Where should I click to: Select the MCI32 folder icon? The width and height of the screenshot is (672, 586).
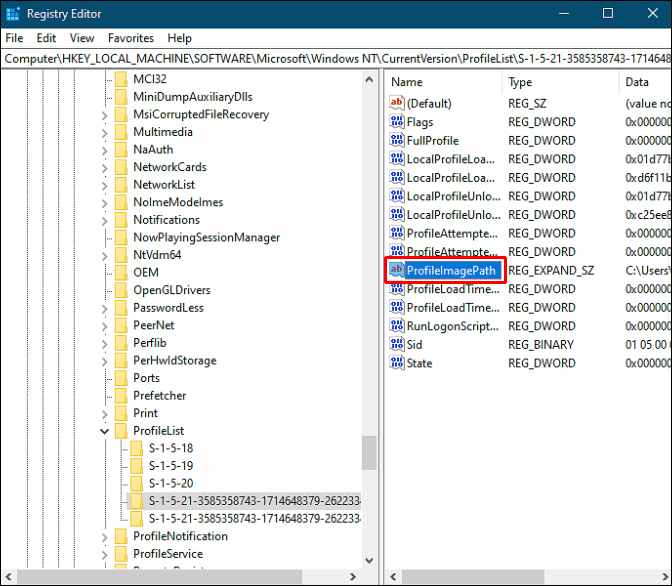click(x=121, y=79)
